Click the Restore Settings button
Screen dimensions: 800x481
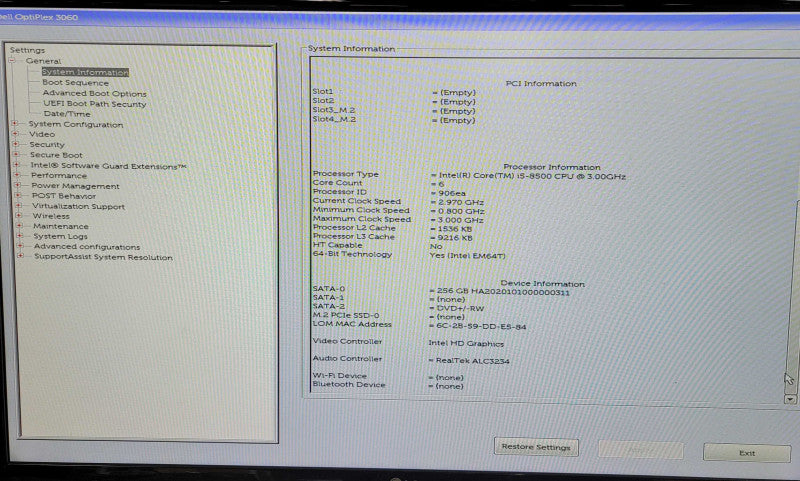tap(536, 447)
